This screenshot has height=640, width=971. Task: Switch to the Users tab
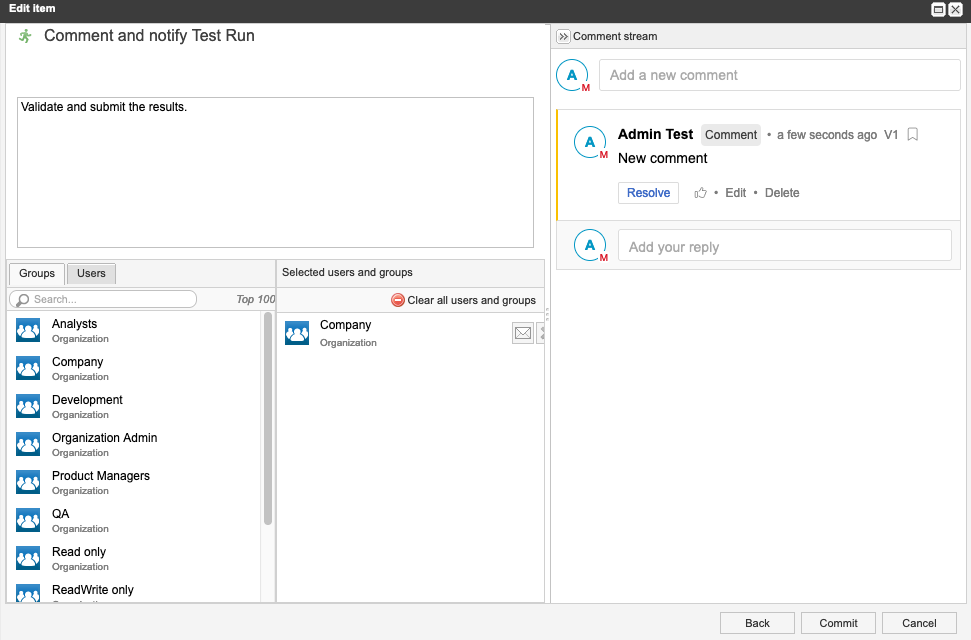91,273
